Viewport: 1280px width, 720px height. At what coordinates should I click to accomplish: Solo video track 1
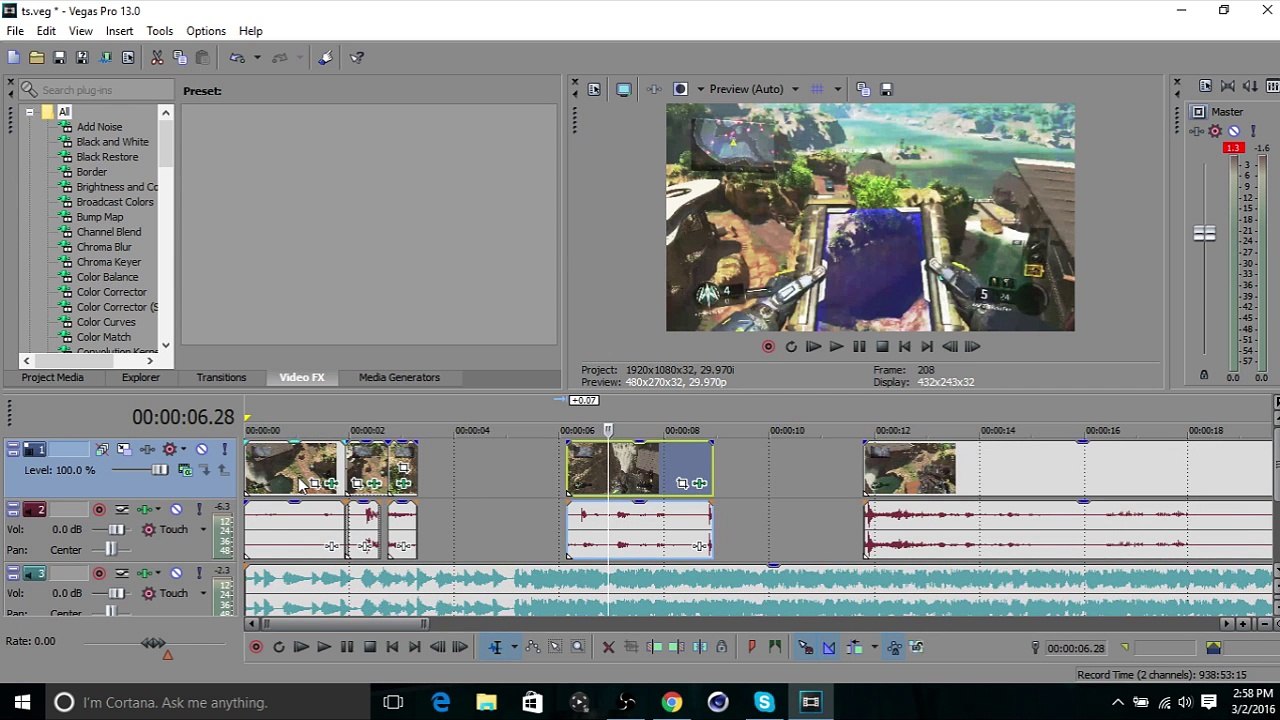(x=224, y=450)
